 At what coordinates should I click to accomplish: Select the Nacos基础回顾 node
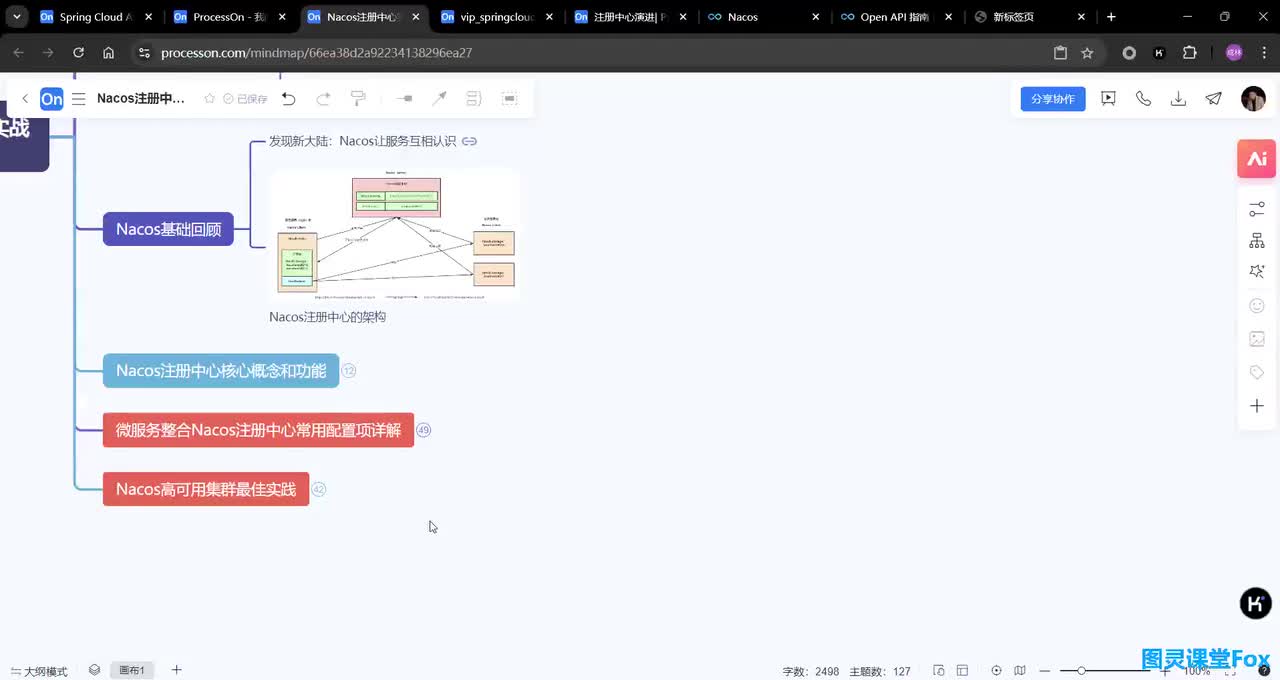[168, 229]
